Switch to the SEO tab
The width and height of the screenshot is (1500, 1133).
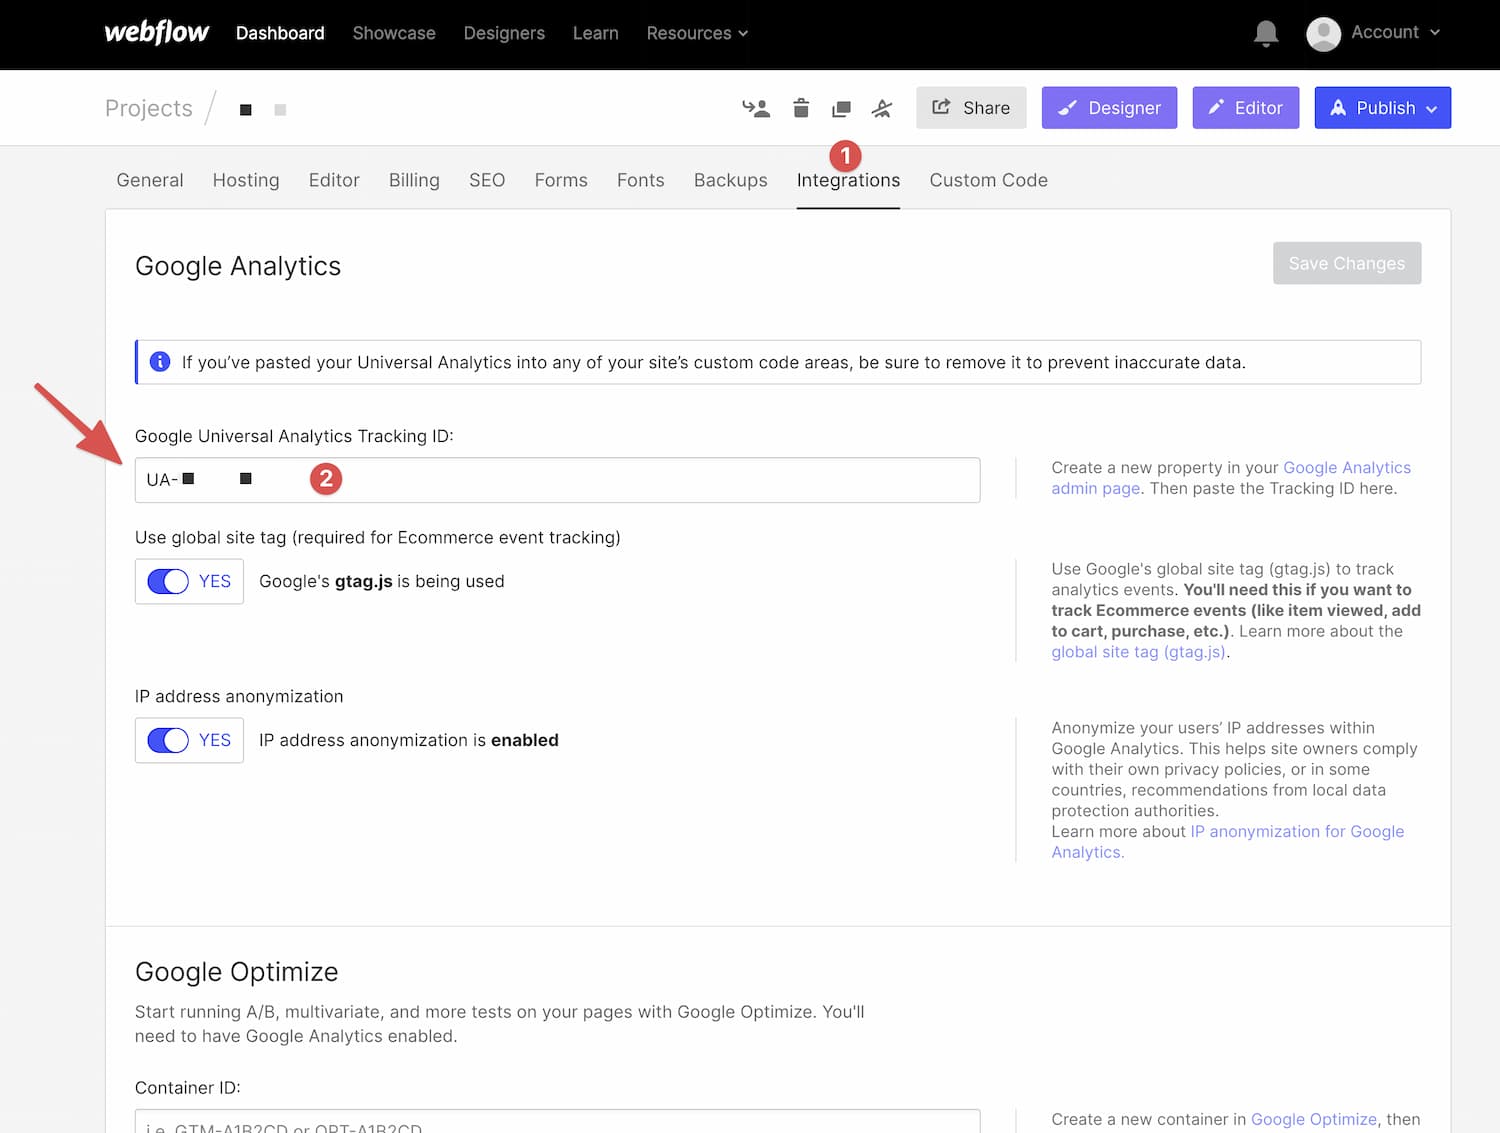[x=487, y=180]
